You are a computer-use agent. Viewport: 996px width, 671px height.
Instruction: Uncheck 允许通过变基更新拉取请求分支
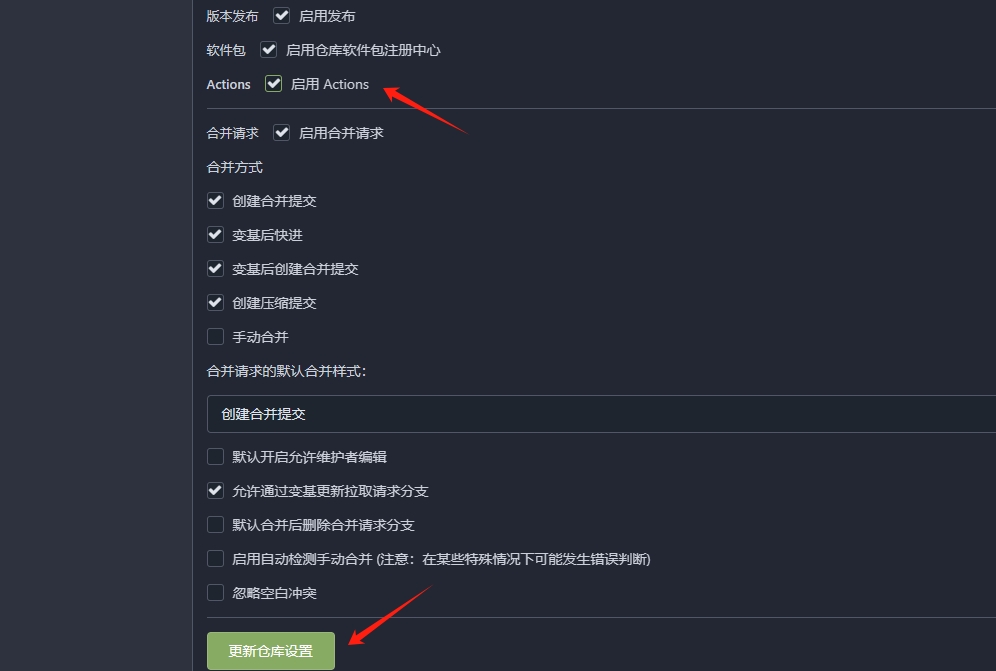click(215, 491)
